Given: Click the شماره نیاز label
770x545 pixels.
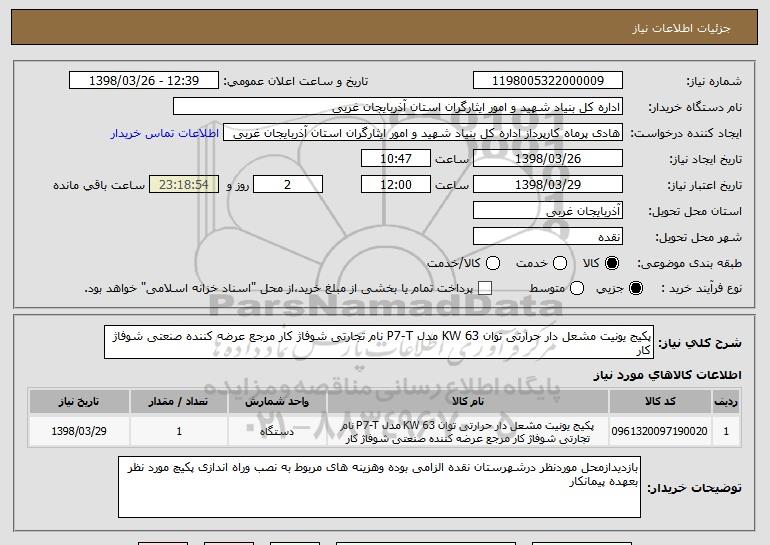Looking at the screenshot, I should 714,81.
